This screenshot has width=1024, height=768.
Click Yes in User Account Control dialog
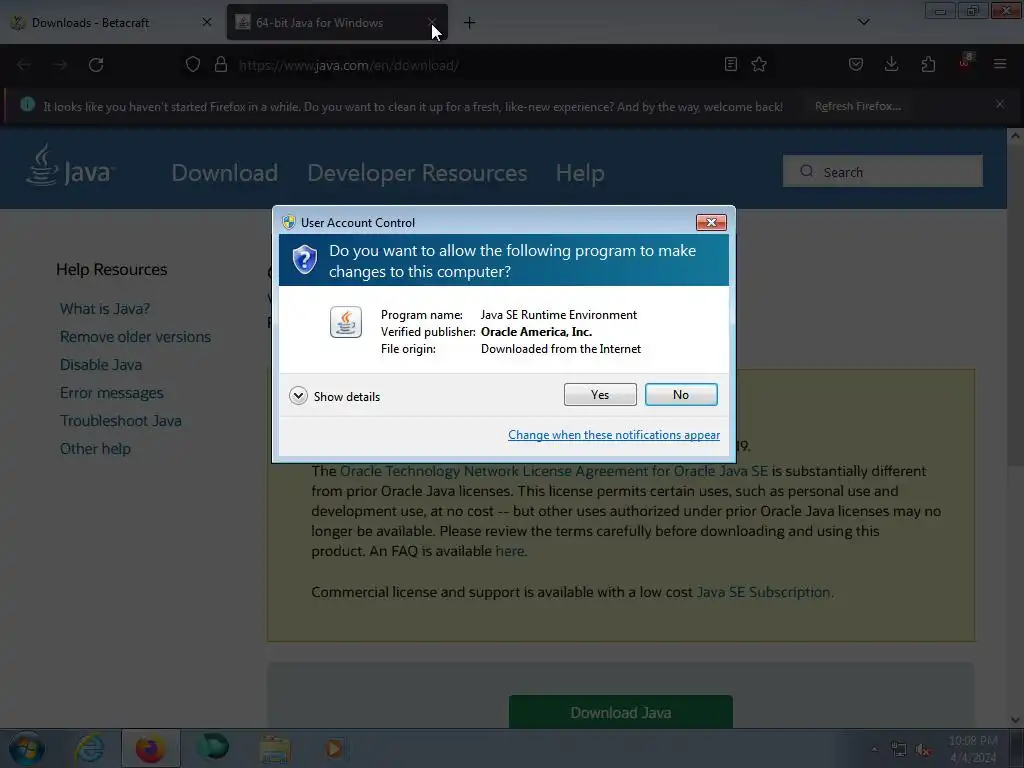(600, 394)
